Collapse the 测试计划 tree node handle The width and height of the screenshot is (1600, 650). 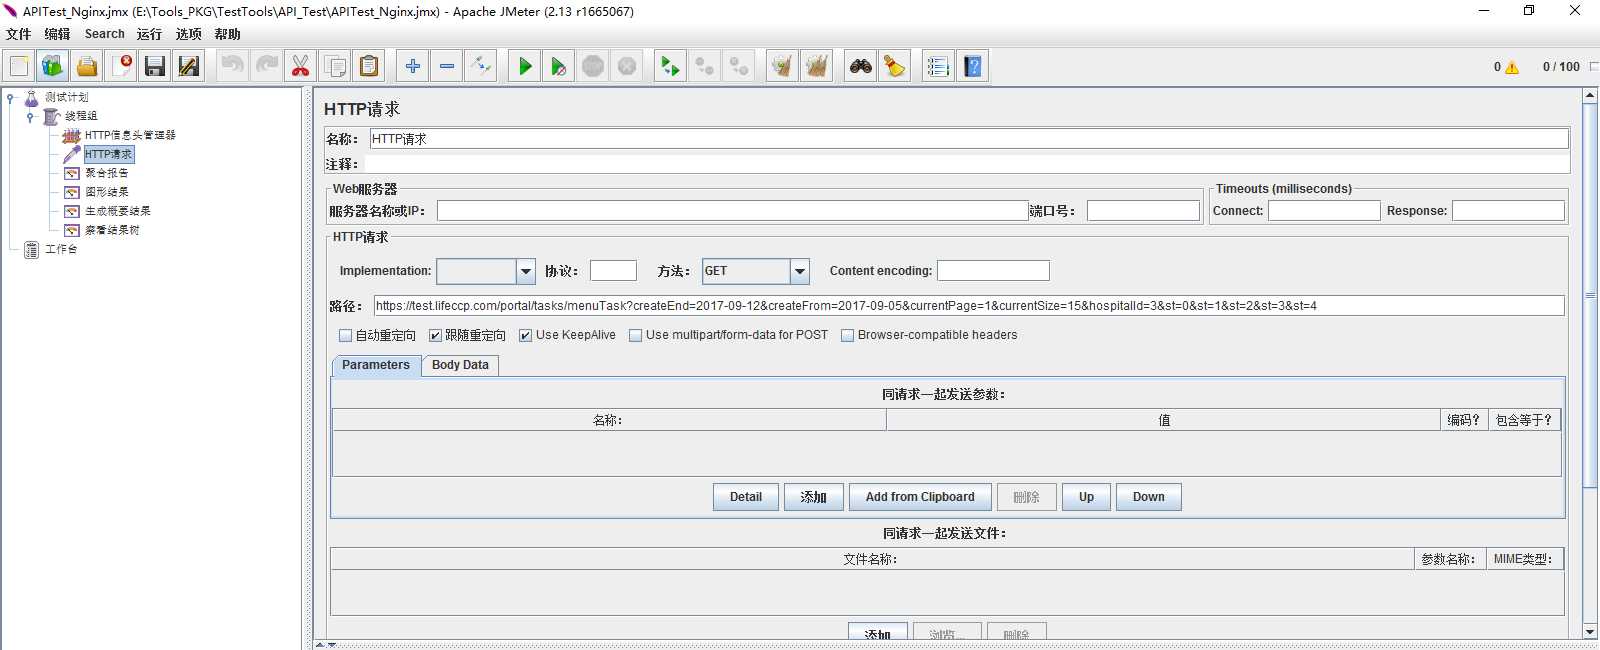pos(10,98)
